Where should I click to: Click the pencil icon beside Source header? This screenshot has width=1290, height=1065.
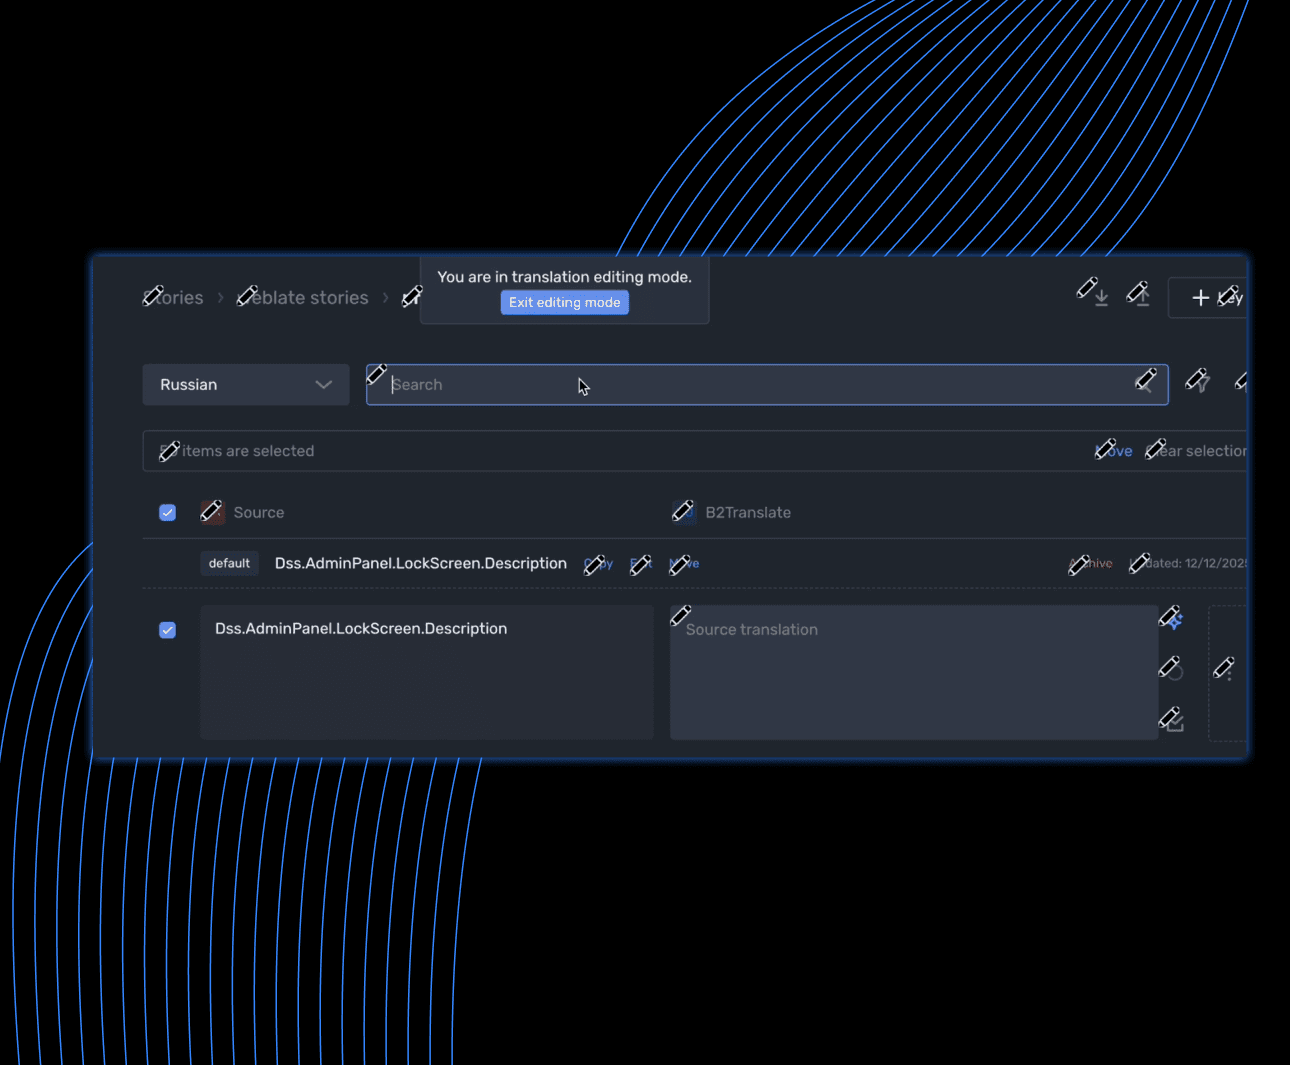pos(212,512)
